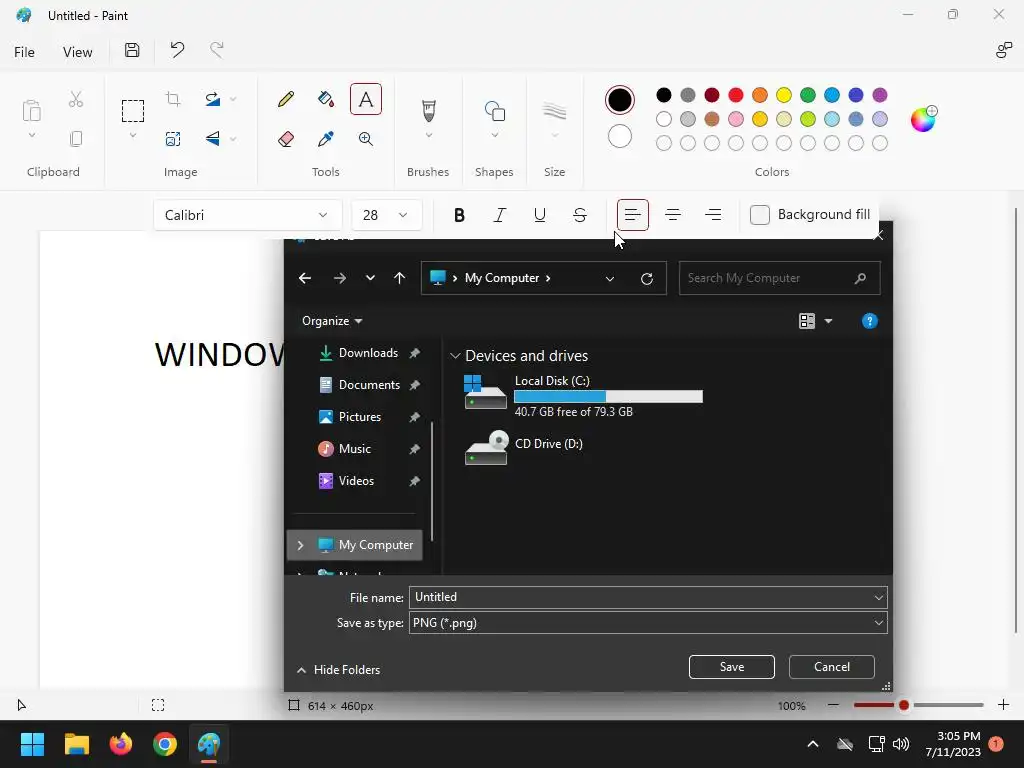Click the Paste clipboard icon
This screenshot has width=1024, height=768.
coord(31,110)
